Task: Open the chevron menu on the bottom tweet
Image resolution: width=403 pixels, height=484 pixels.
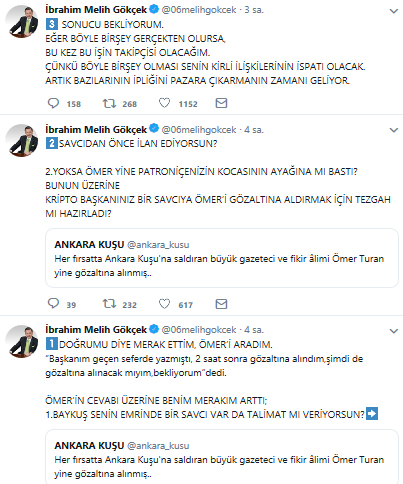Action: pyautogui.click(x=394, y=331)
